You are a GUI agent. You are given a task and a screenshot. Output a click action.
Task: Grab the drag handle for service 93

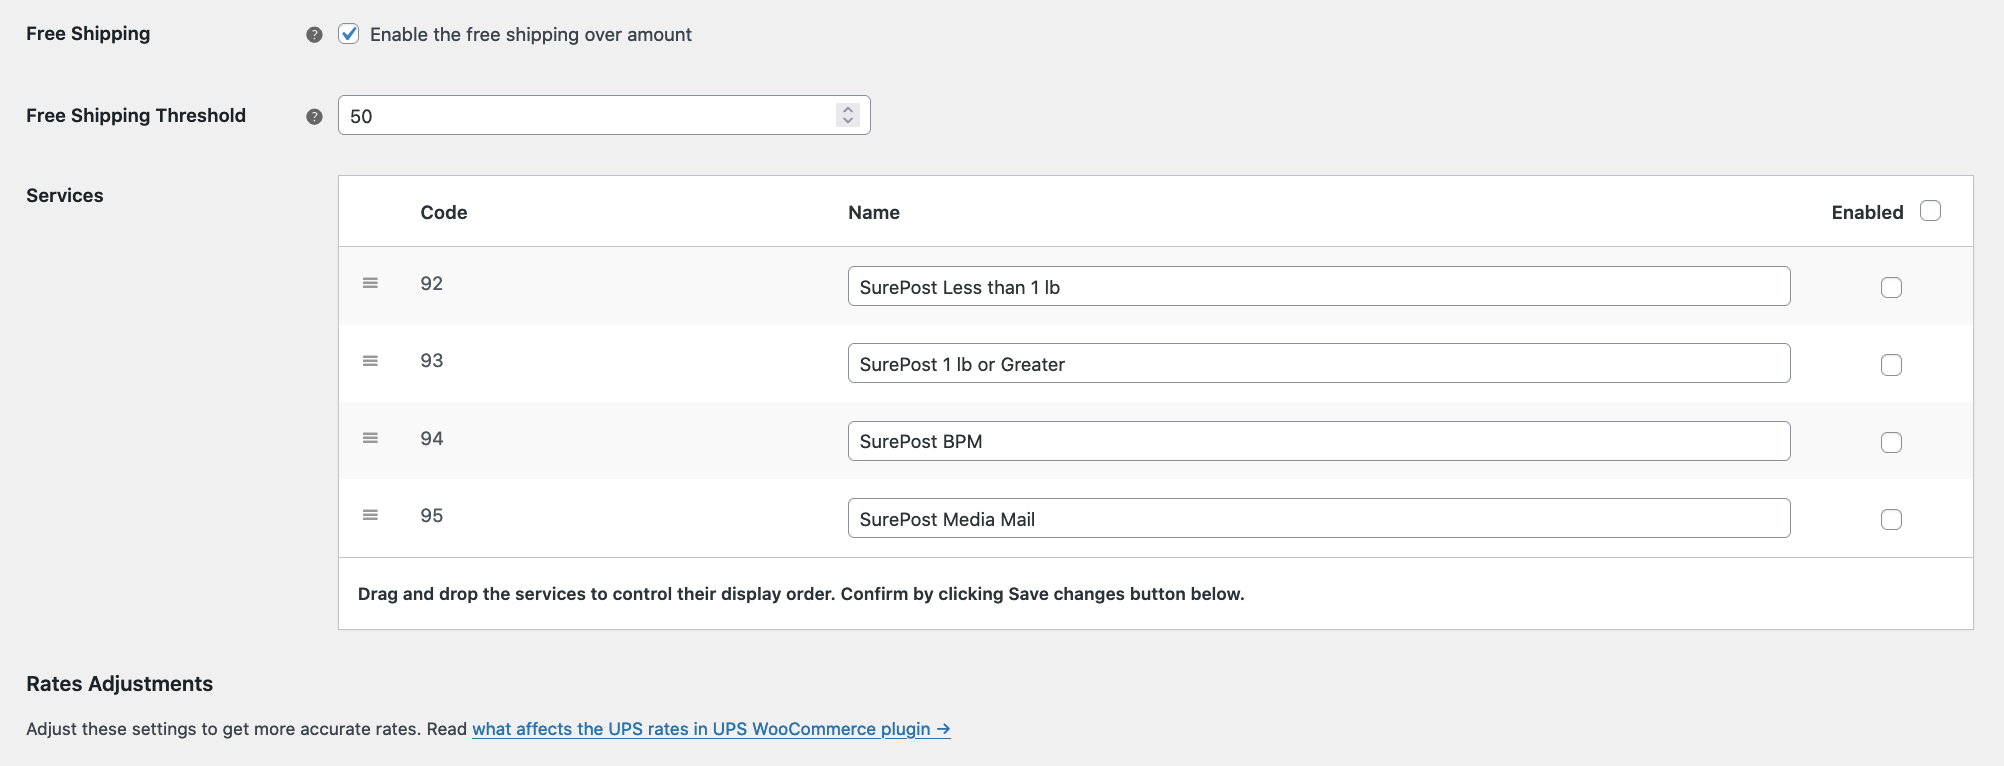[x=370, y=361]
